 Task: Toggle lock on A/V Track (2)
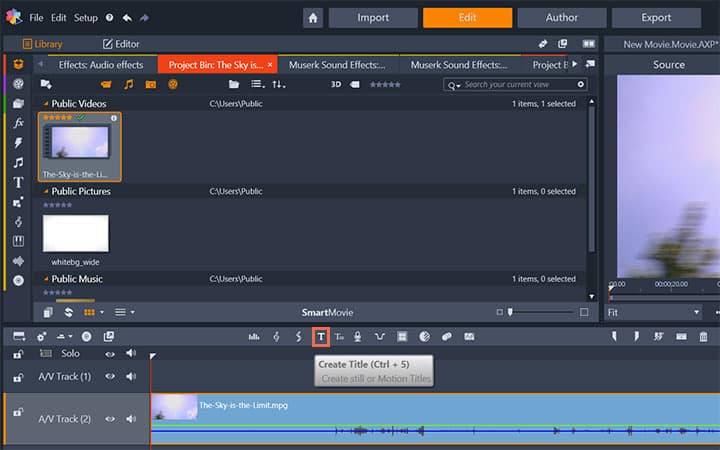(18, 412)
